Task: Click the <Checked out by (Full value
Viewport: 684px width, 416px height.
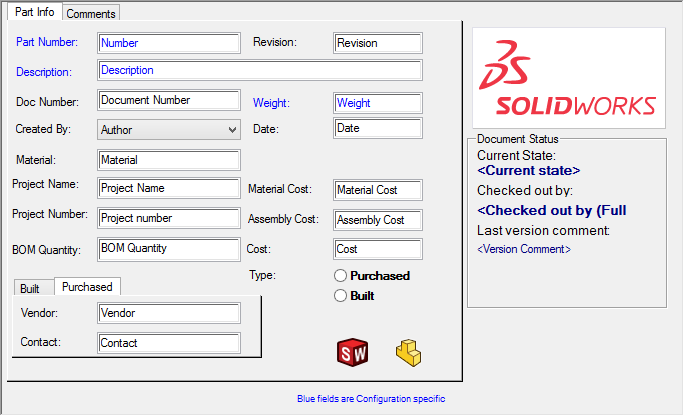Action: tap(551, 211)
